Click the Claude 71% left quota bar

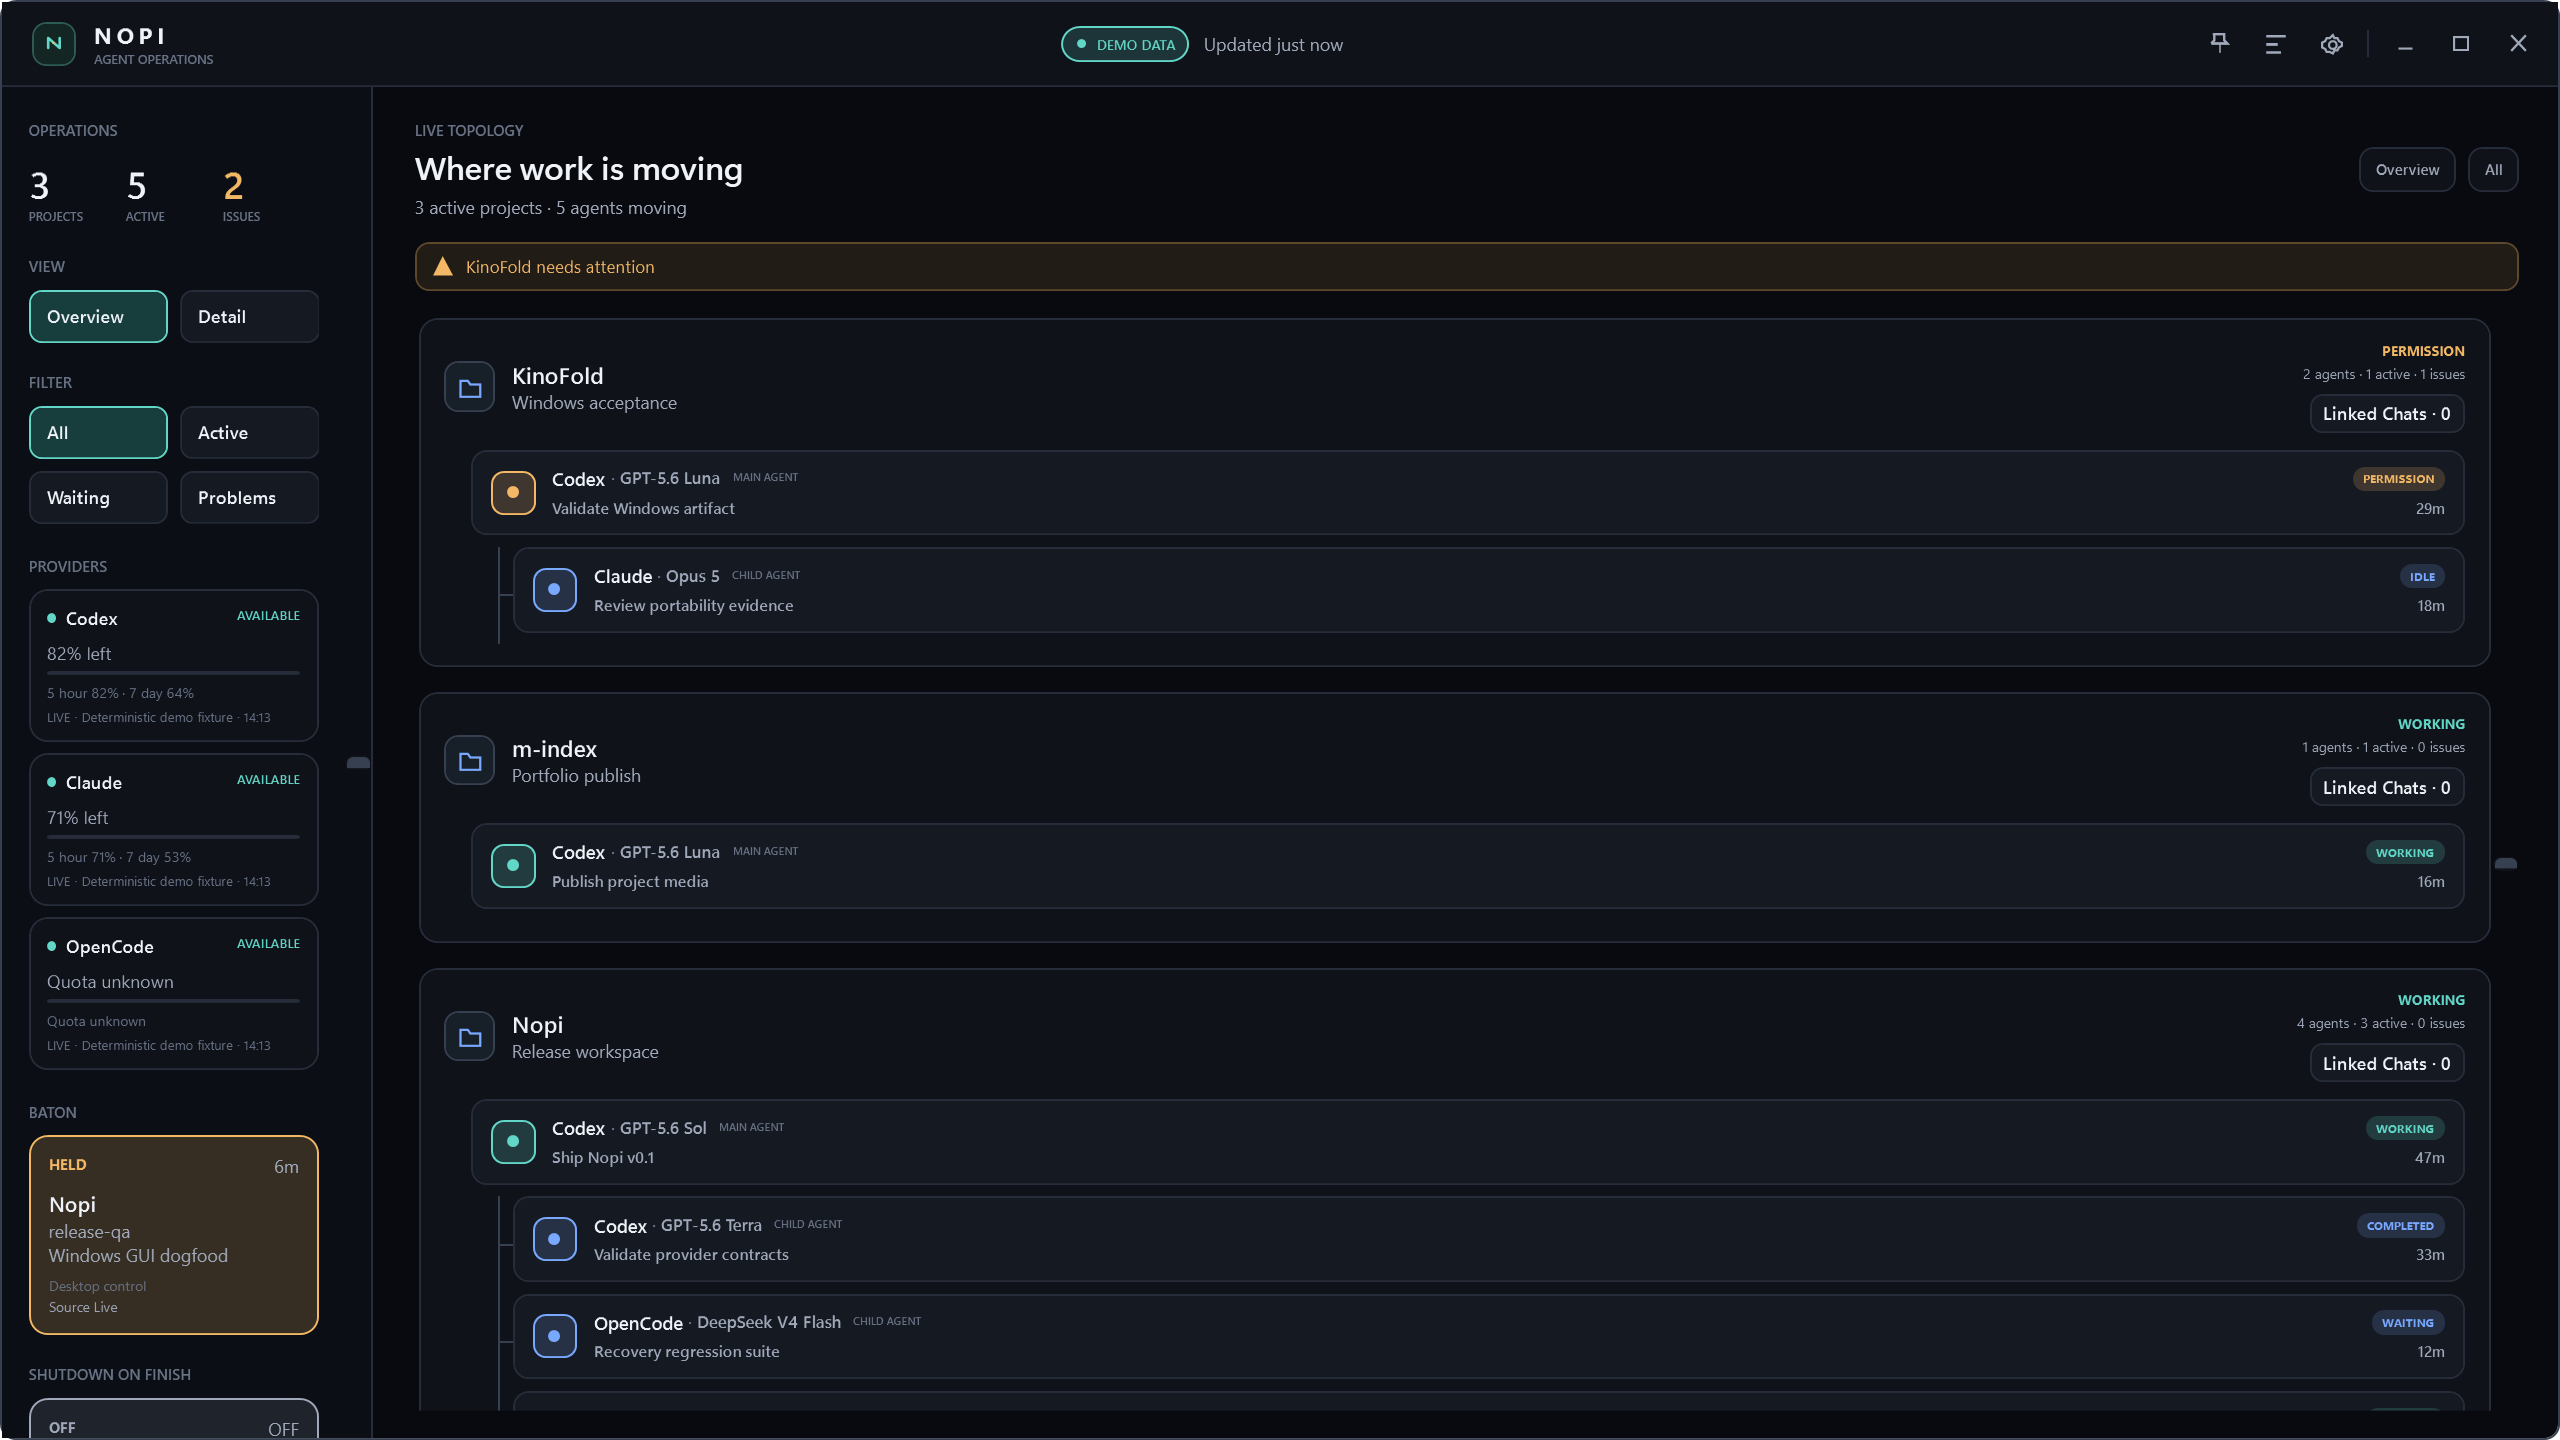coord(173,837)
